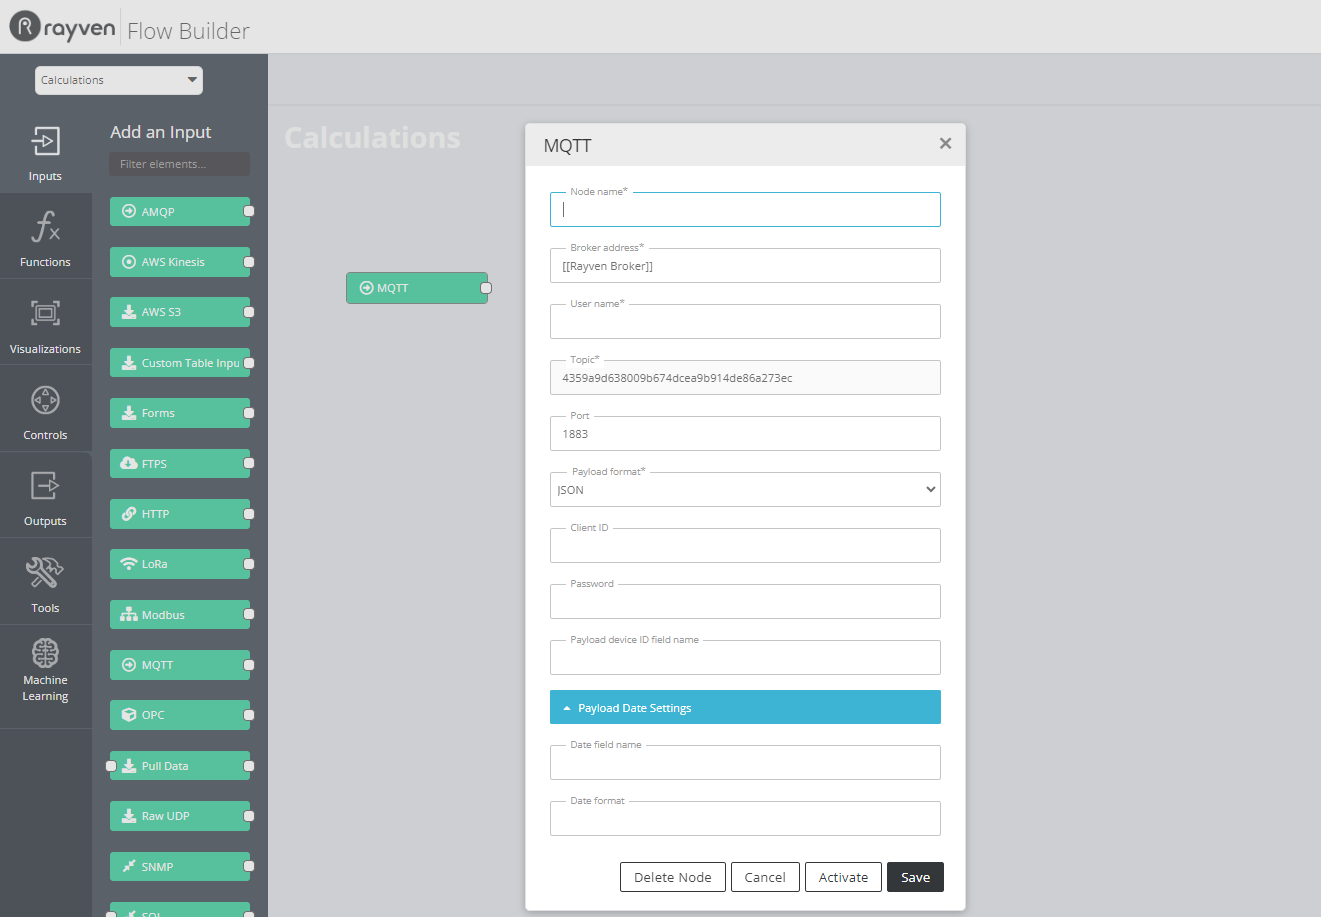The height and width of the screenshot is (917, 1321).
Task: Click the Broker address field
Action: click(x=745, y=266)
